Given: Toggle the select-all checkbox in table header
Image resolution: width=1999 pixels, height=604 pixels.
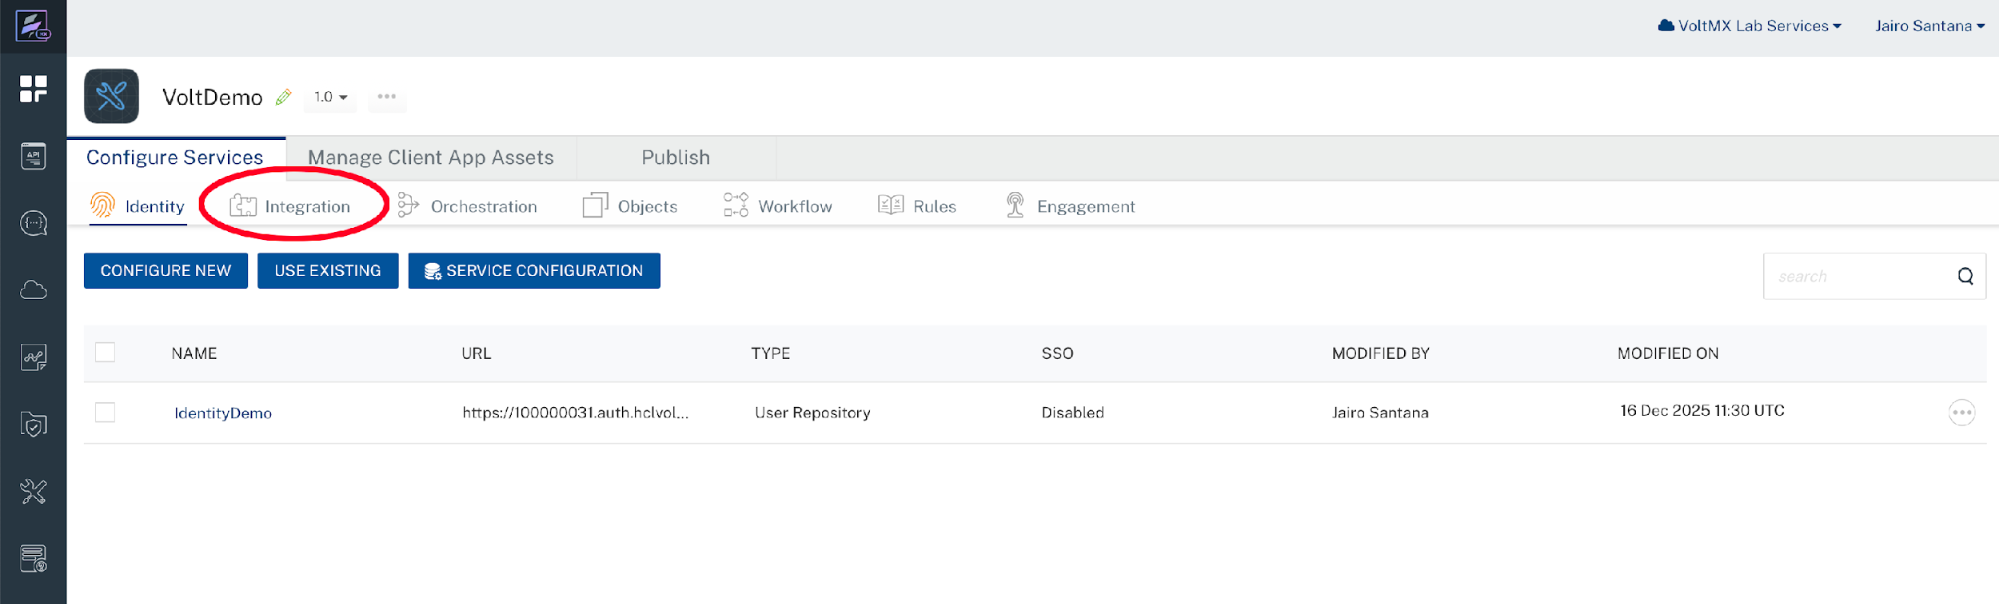Looking at the screenshot, I should (x=105, y=352).
